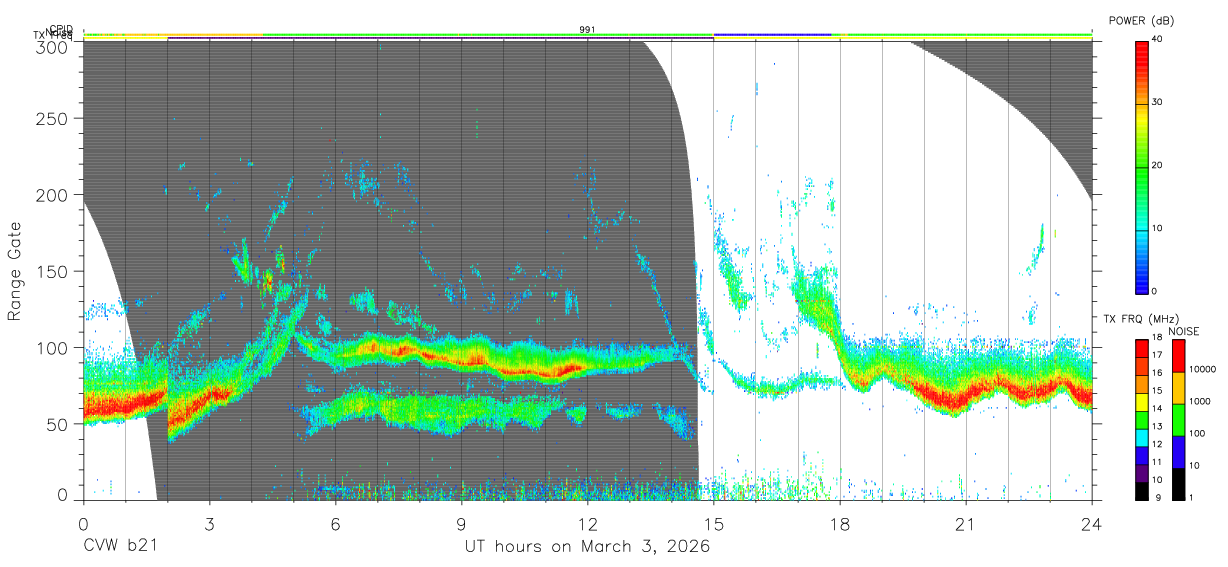1228x567 pixels.
Task: Click the 200 tick on the Range Gate axis
Action: click(53, 195)
